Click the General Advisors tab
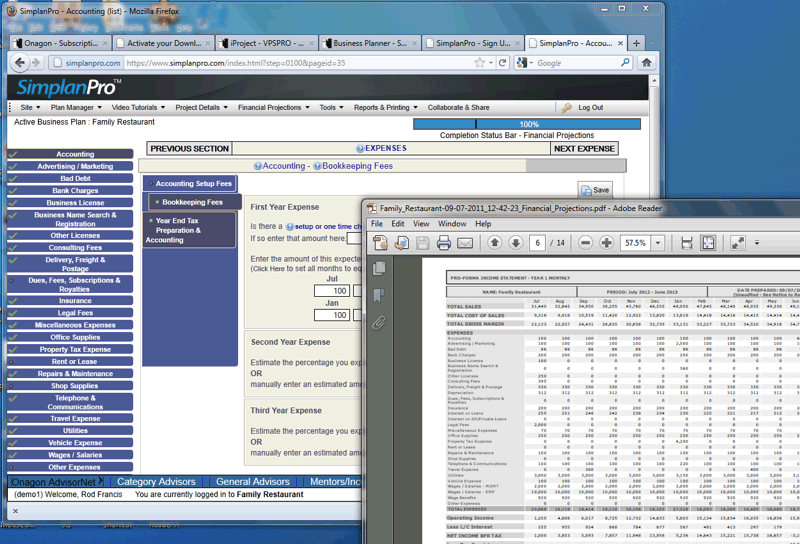 pyautogui.click(x=253, y=482)
